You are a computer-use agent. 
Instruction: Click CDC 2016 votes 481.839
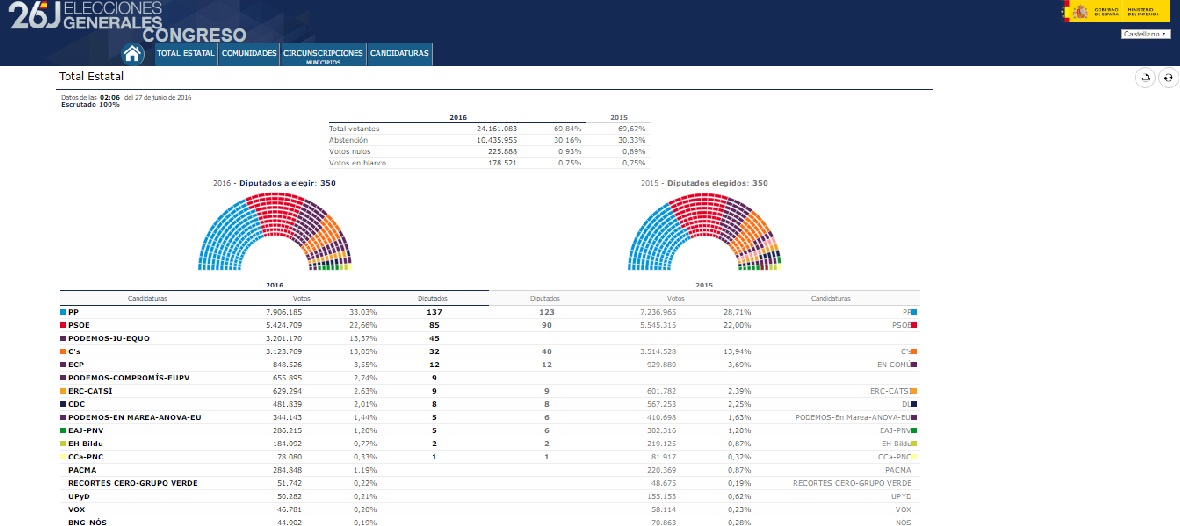tap(287, 404)
